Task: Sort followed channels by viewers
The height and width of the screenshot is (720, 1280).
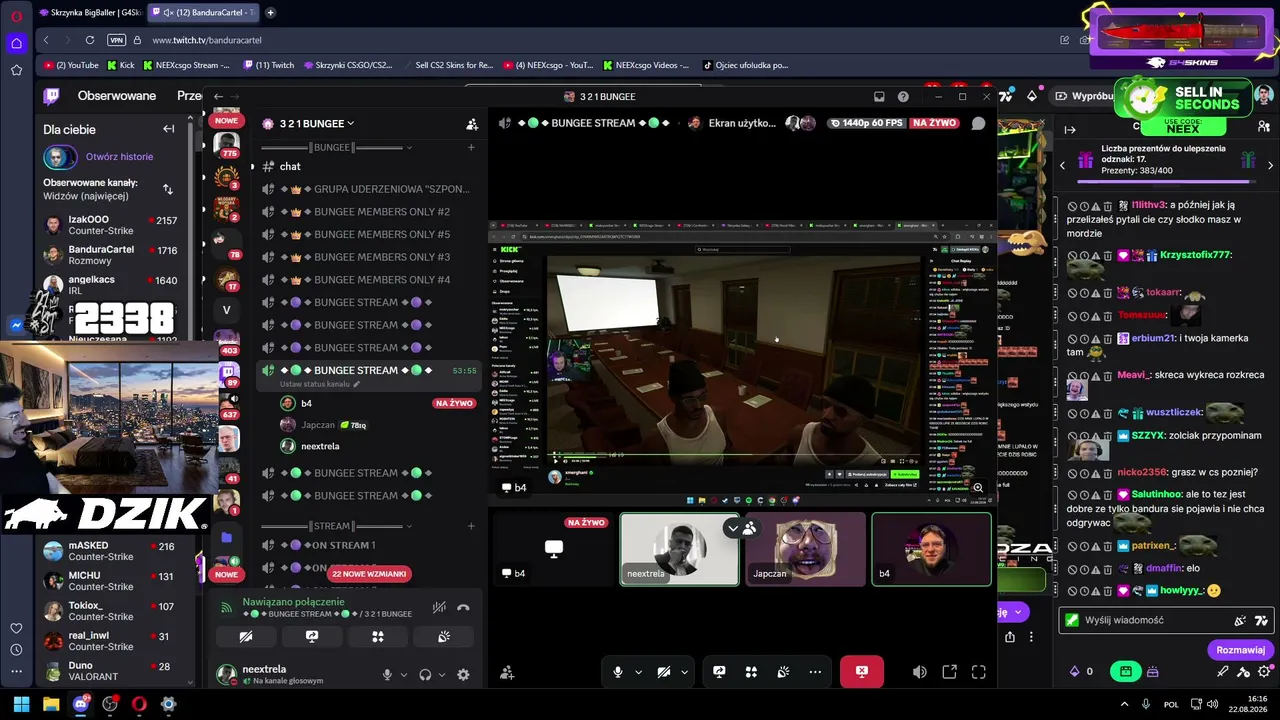Action: point(168,189)
